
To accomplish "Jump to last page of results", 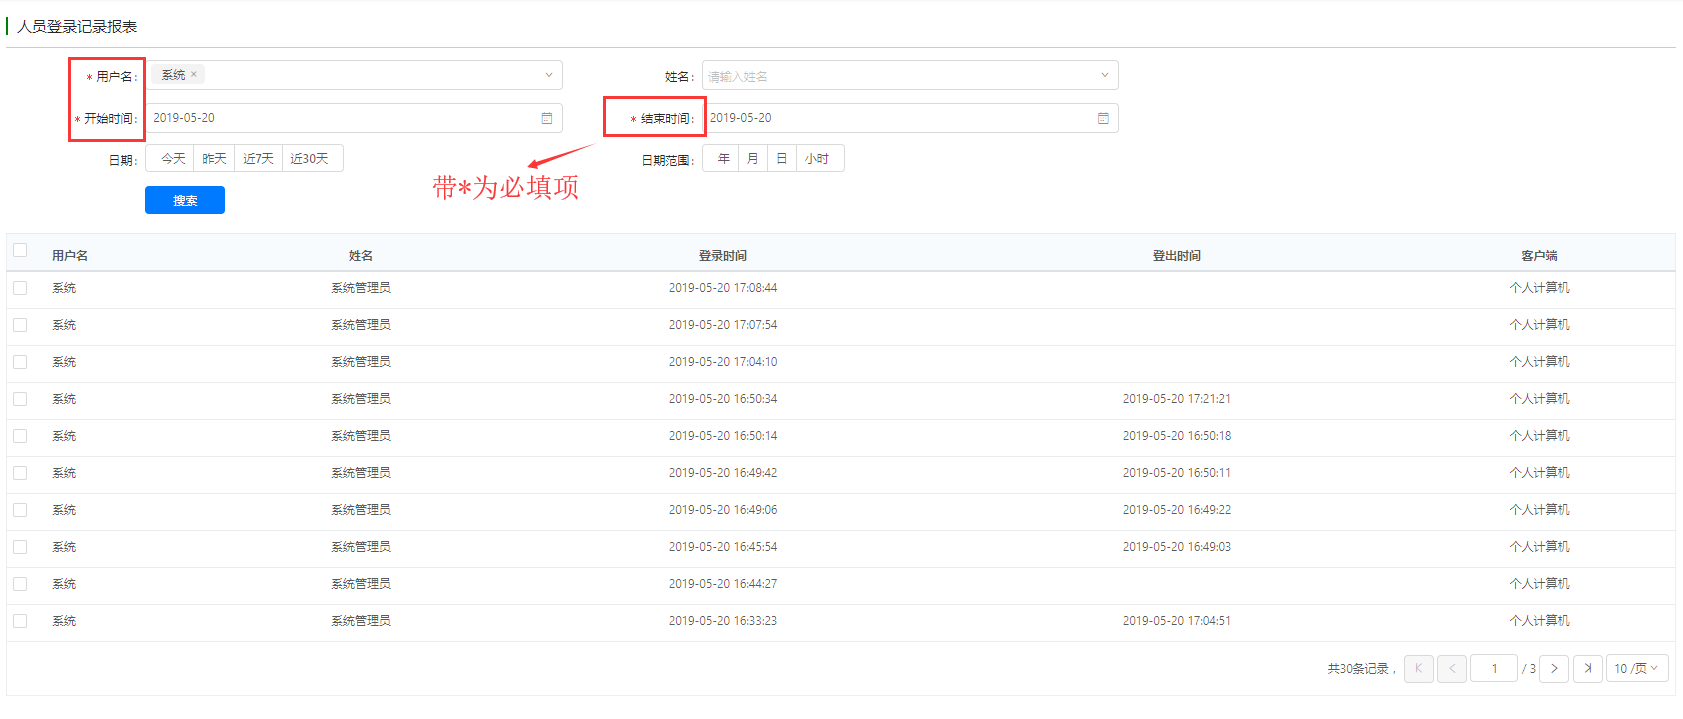I will (1588, 668).
